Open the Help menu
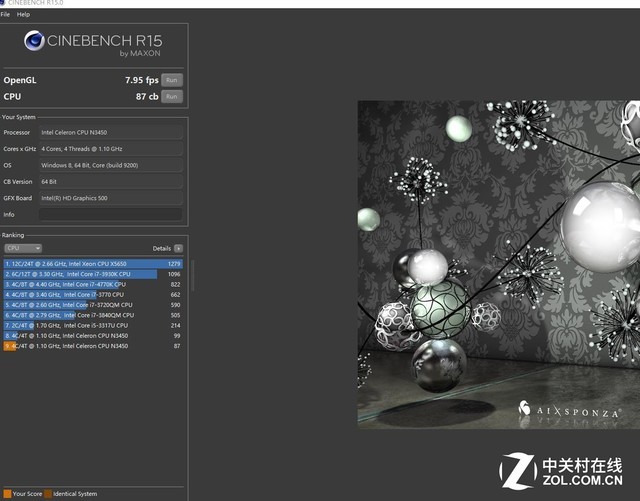640x501 pixels. tap(23, 14)
